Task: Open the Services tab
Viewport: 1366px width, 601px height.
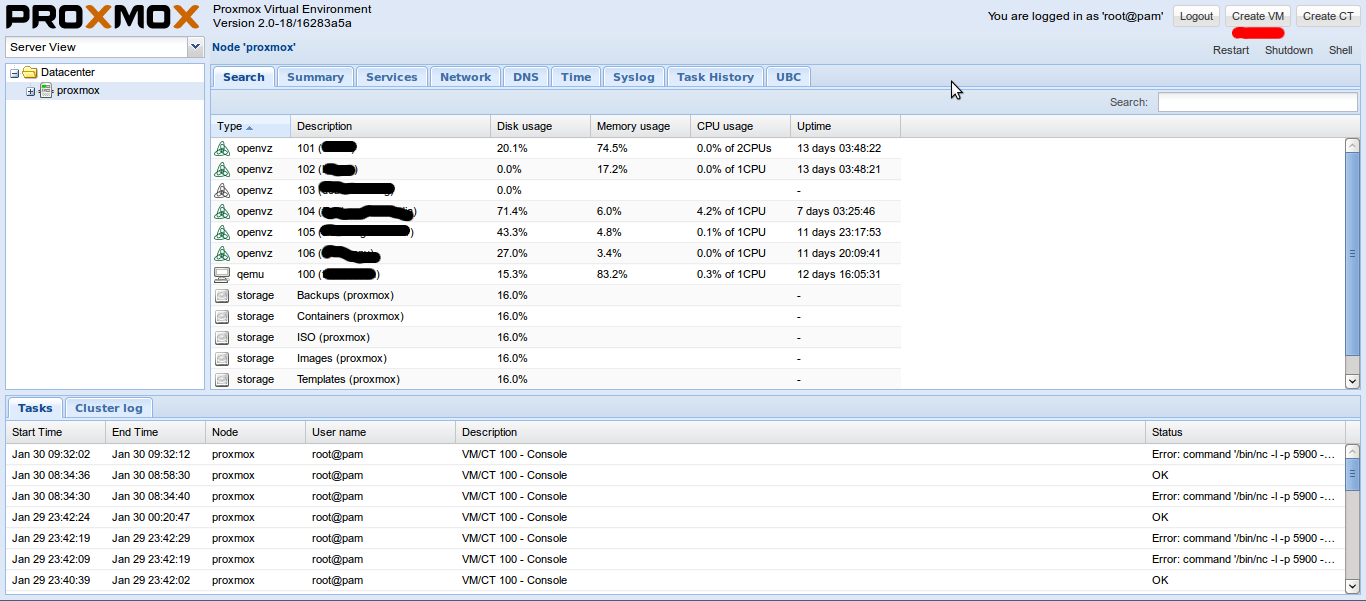Action: [x=392, y=77]
